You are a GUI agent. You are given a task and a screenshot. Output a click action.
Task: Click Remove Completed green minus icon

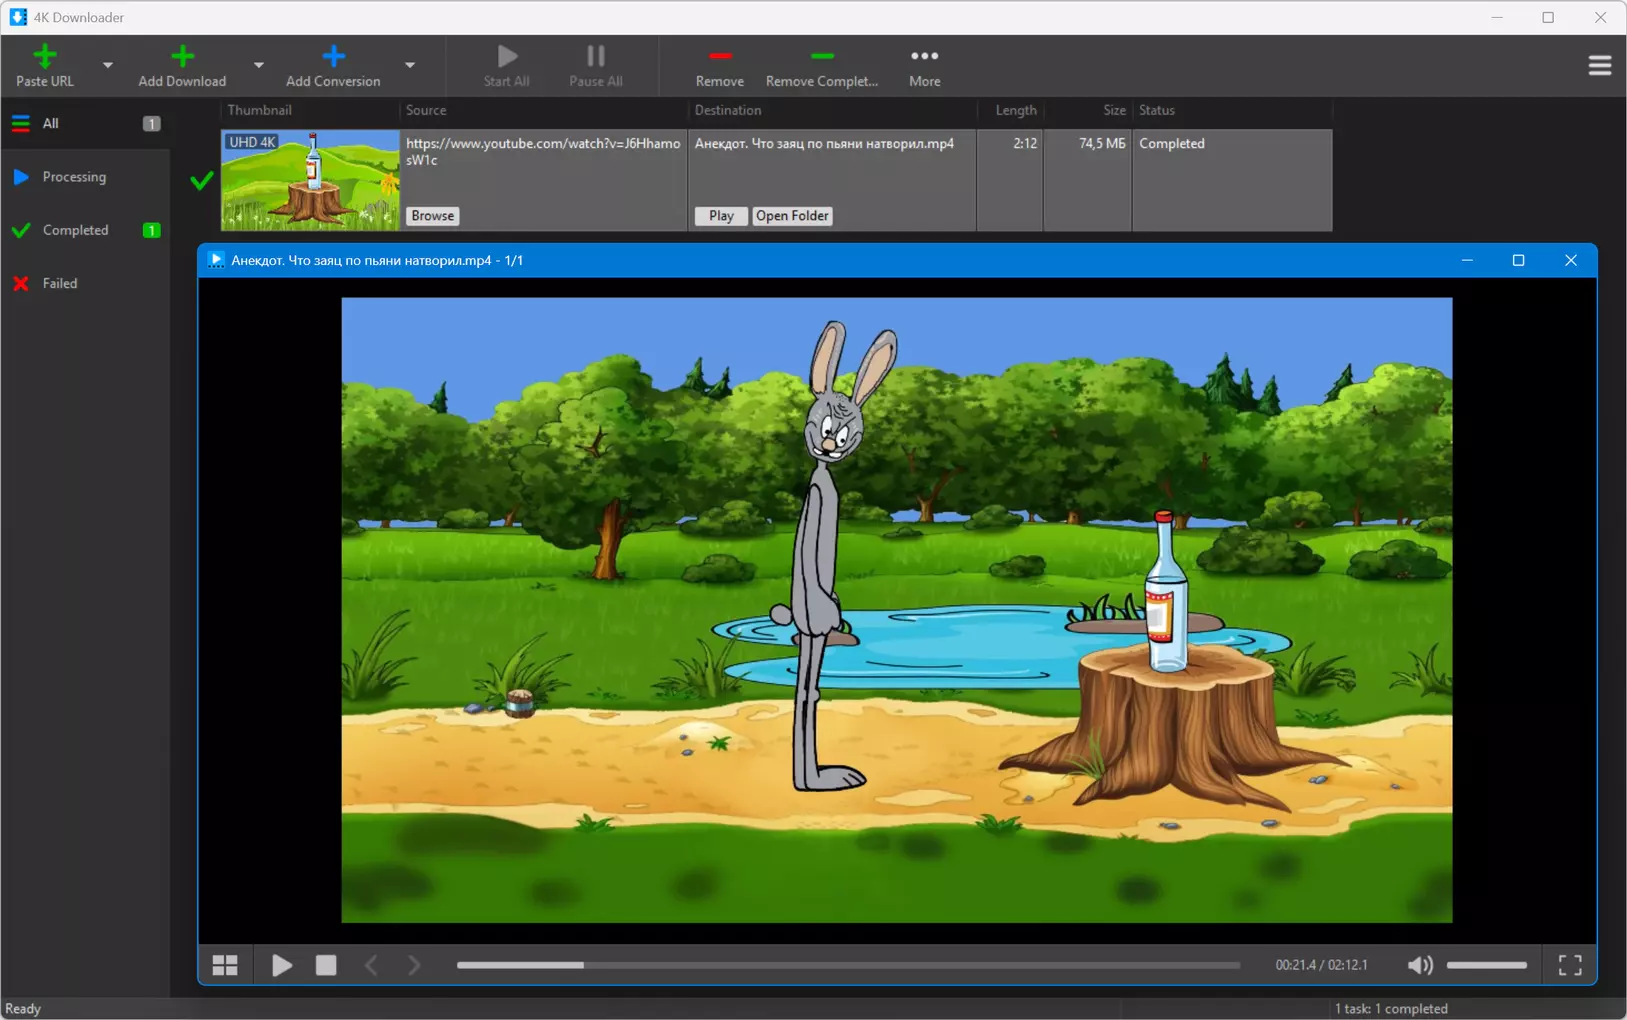(821, 57)
